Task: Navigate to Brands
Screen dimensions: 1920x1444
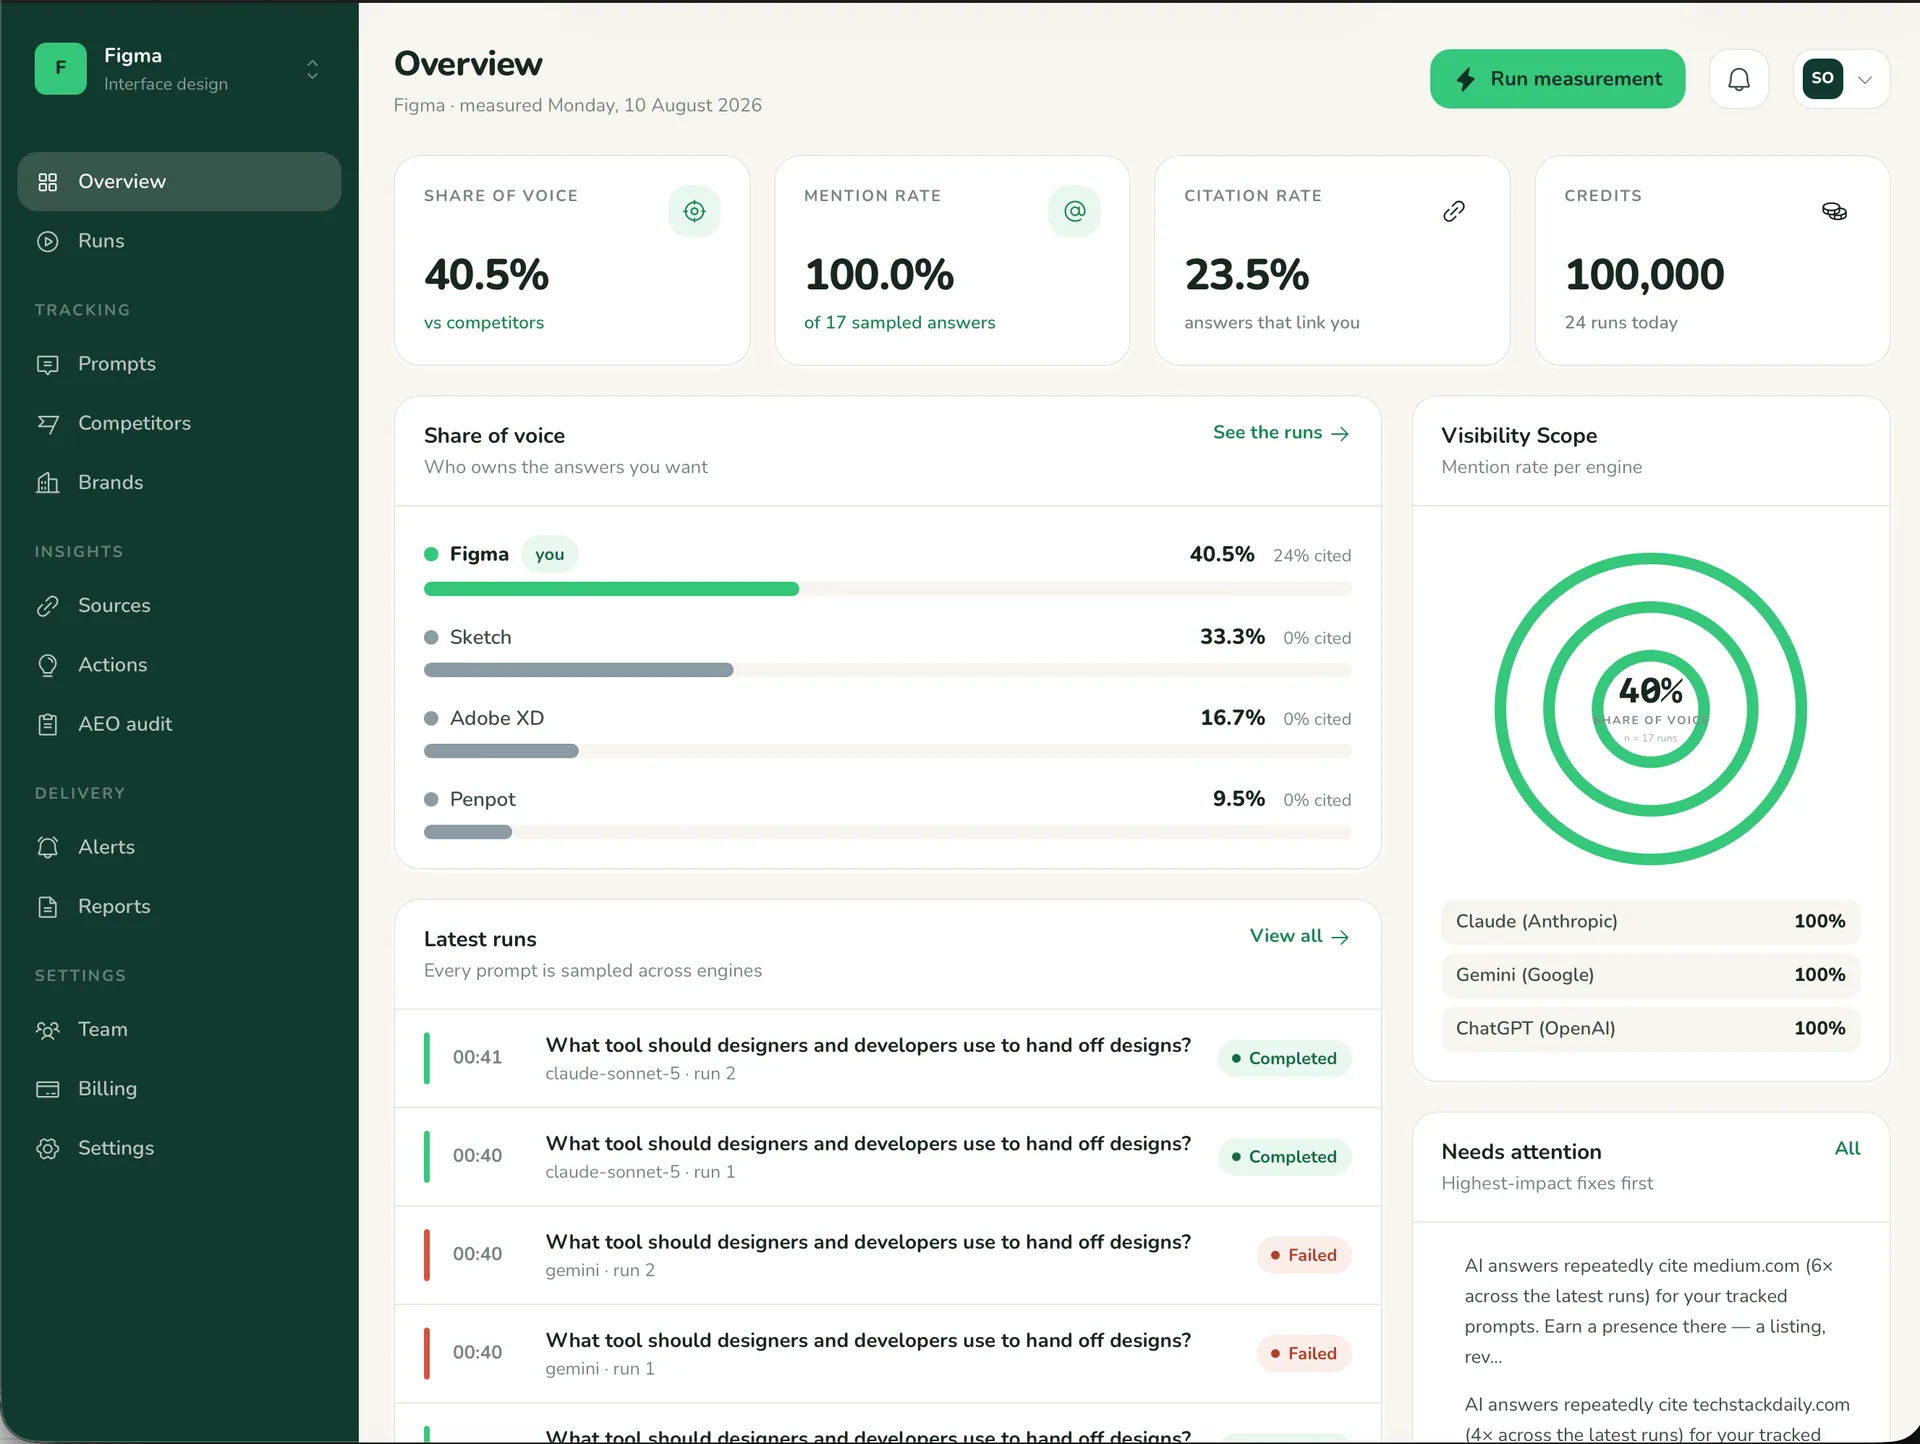Action: (x=179, y=482)
